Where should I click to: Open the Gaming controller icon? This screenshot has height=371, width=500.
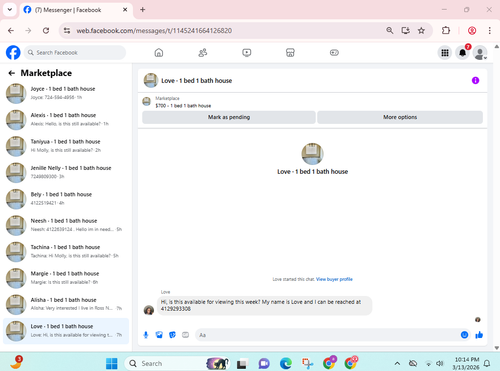[334, 53]
